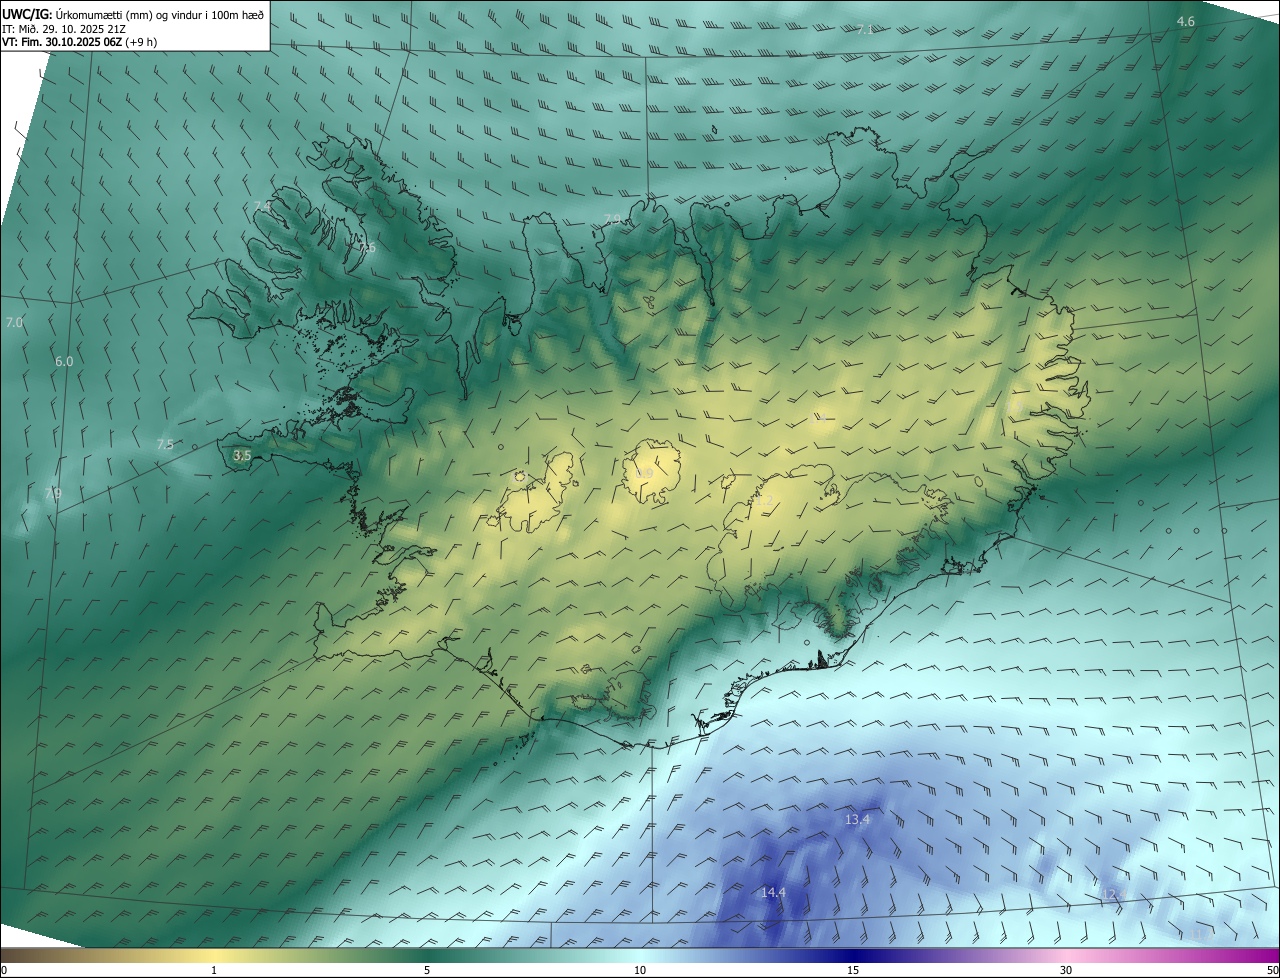Click the 4.6 value label on the map

[1185, 21]
